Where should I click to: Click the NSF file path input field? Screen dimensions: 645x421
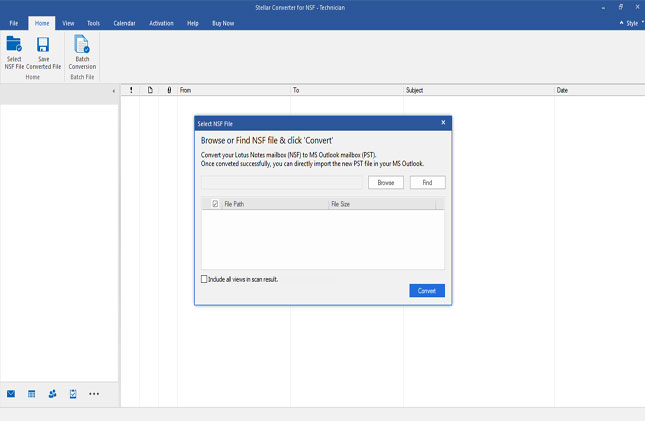point(281,183)
